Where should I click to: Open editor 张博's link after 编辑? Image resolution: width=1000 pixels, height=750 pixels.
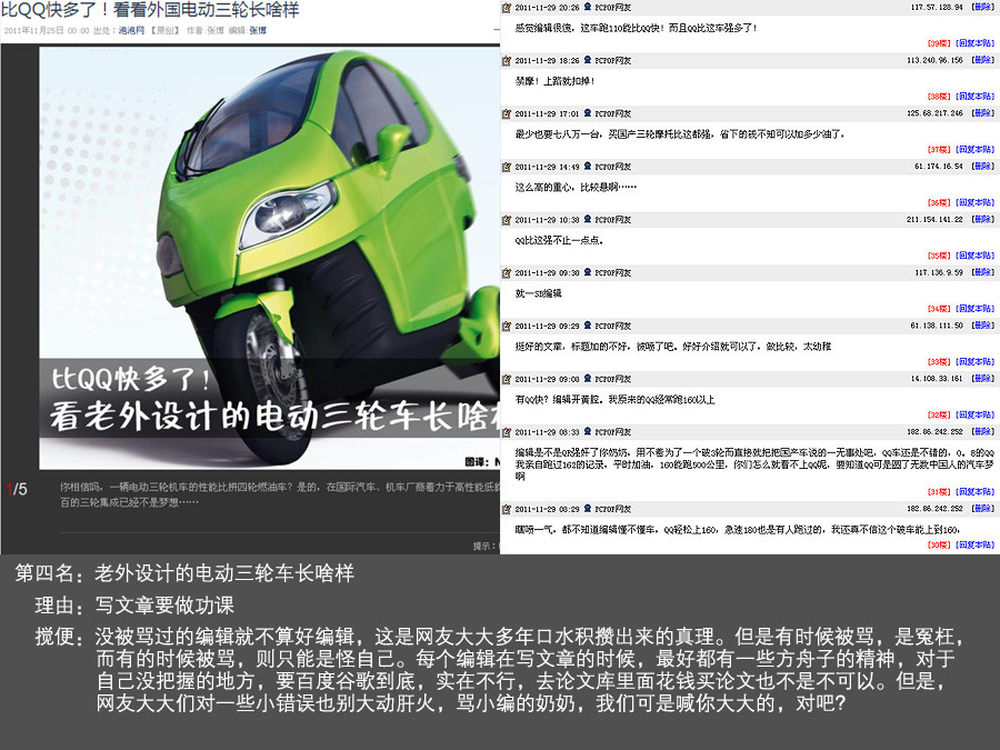click(258, 30)
